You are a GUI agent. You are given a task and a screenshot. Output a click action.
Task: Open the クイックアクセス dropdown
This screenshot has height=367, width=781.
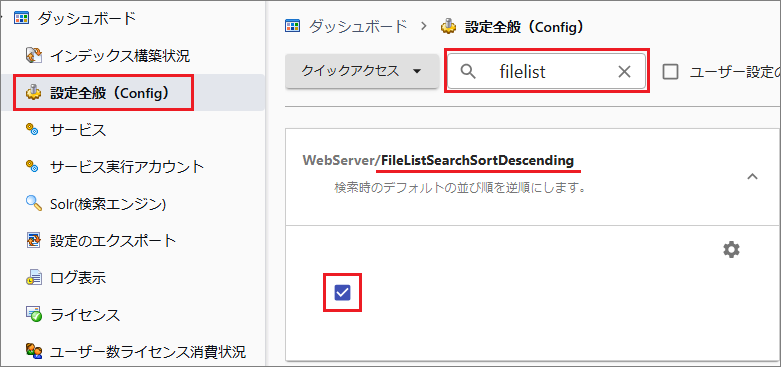(x=362, y=71)
